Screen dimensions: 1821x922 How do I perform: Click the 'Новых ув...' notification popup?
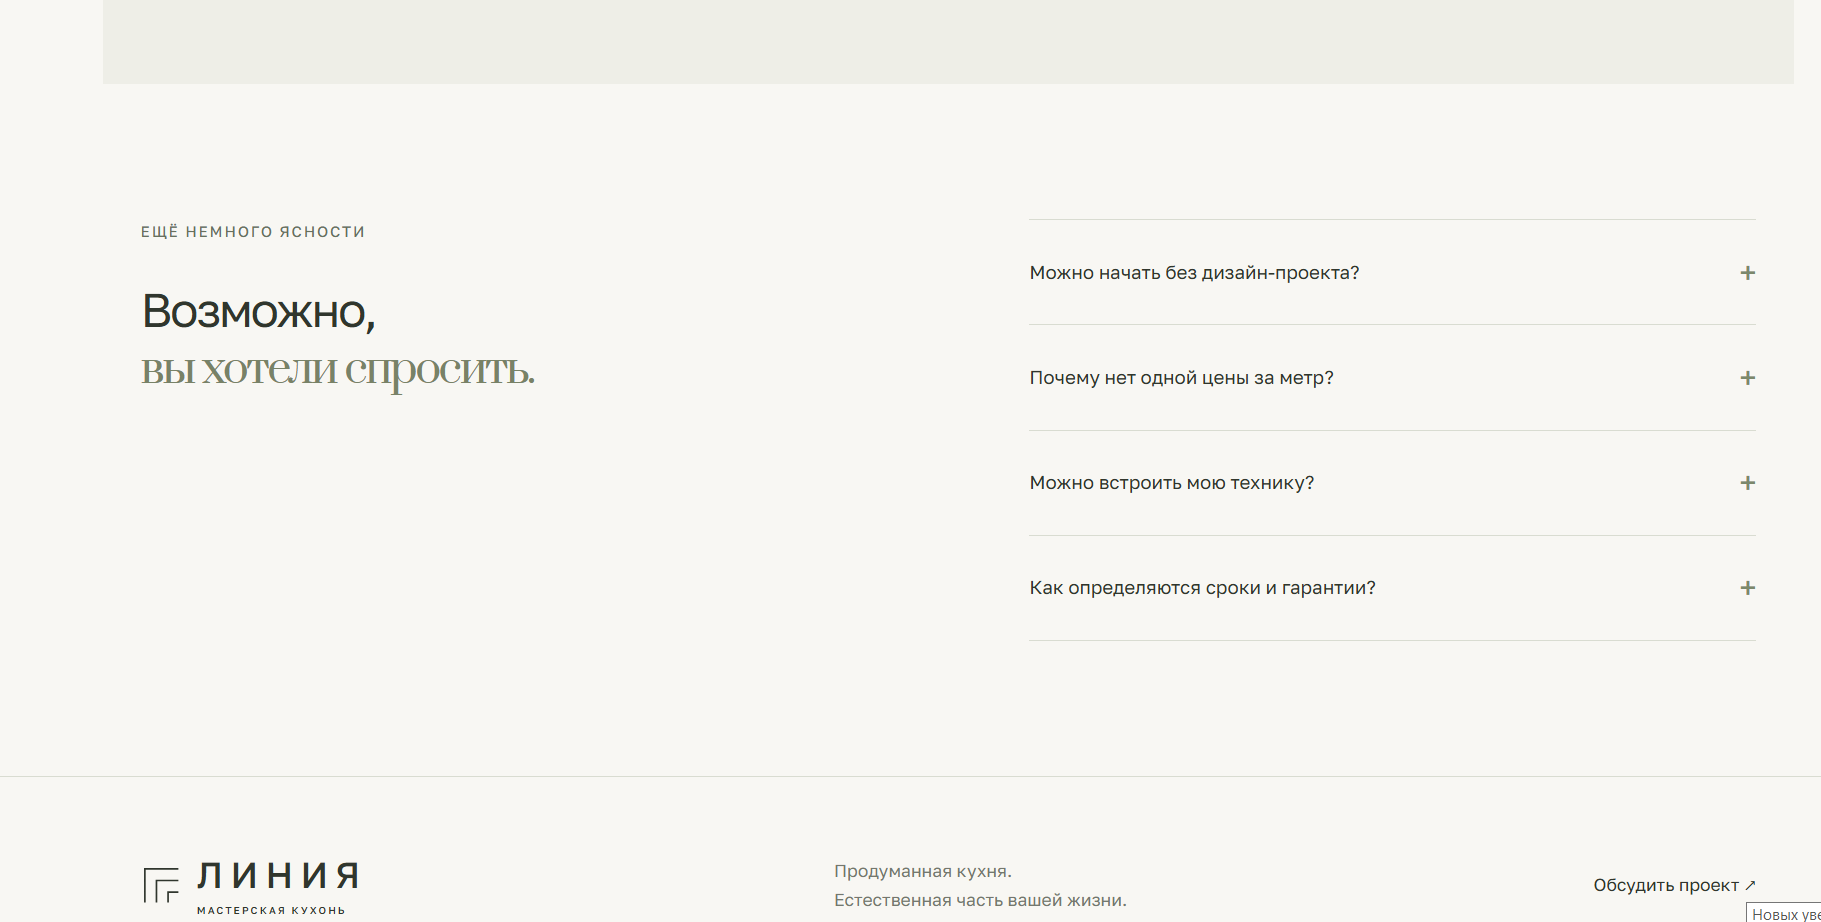pos(1784,913)
